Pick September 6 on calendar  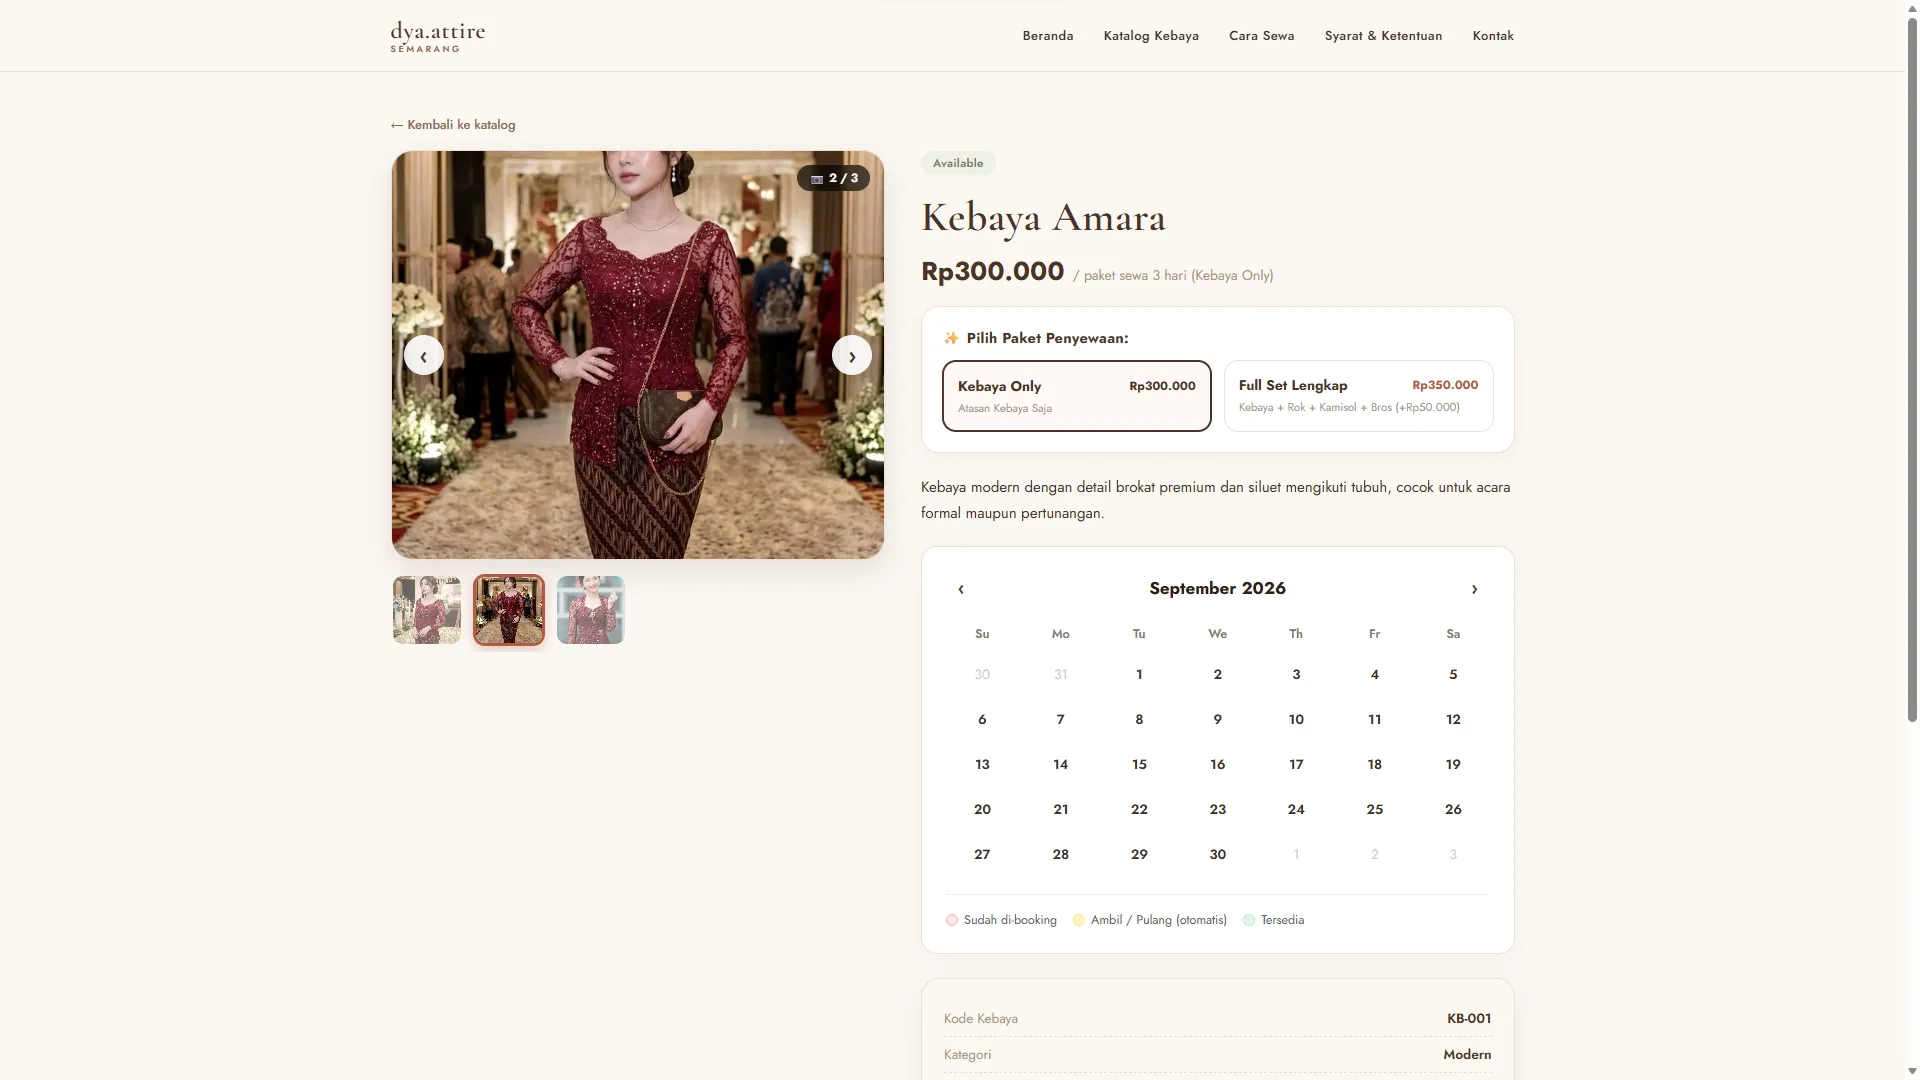coord(982,720)
